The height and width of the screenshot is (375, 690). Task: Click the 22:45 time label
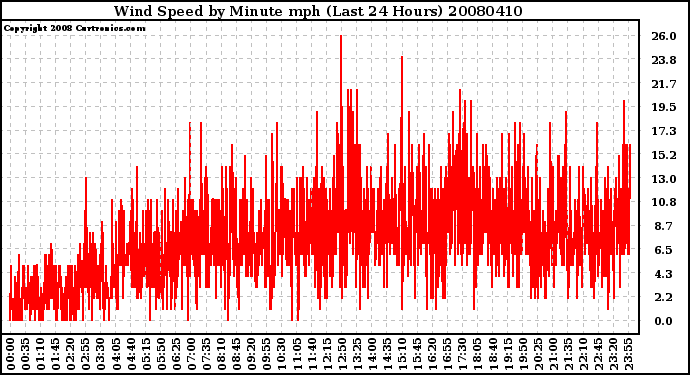pyautogui.click(x=598, y=354)
